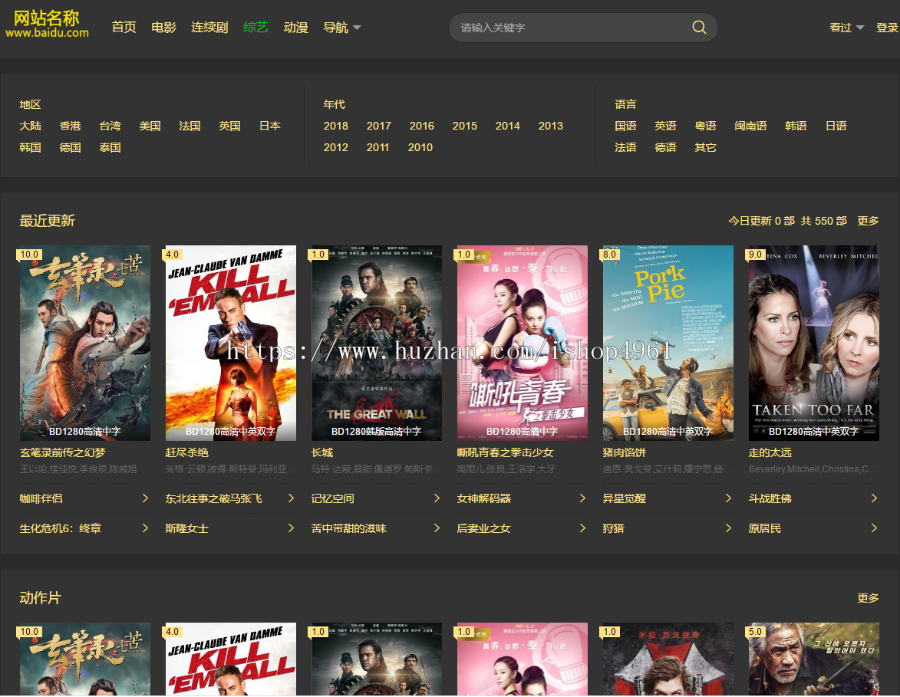Go to the 电影 section

point(164,27)
